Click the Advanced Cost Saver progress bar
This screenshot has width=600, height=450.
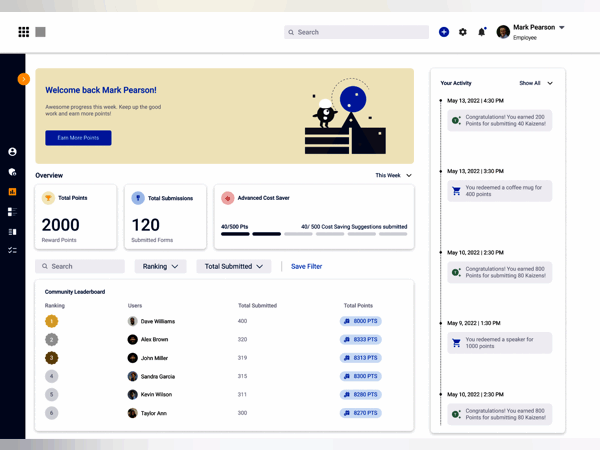[314, 234]
